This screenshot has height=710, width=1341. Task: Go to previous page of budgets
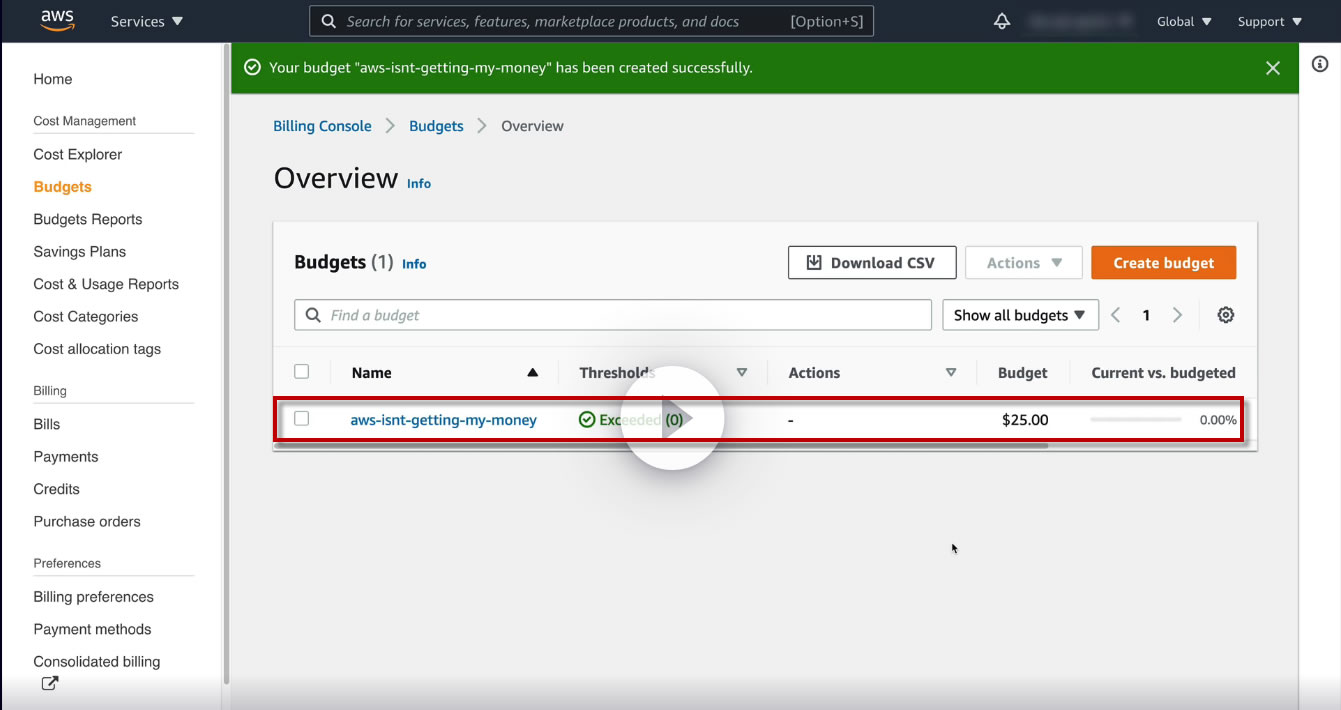1116,315
